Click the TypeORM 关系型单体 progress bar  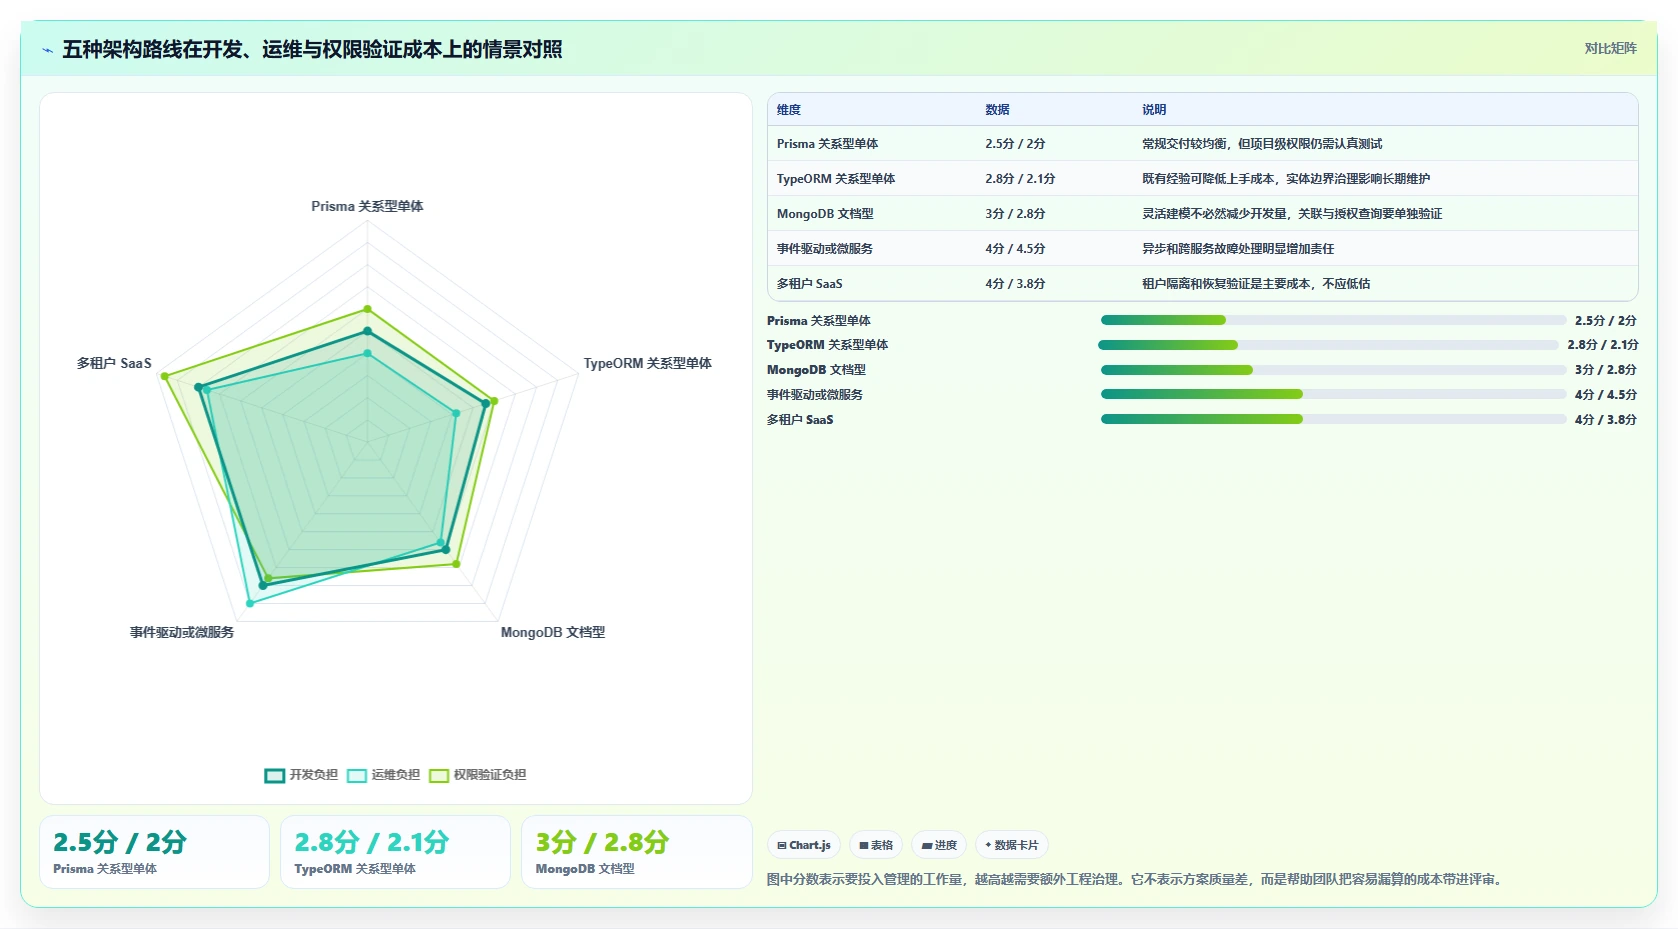click(x=1328, y=345)
